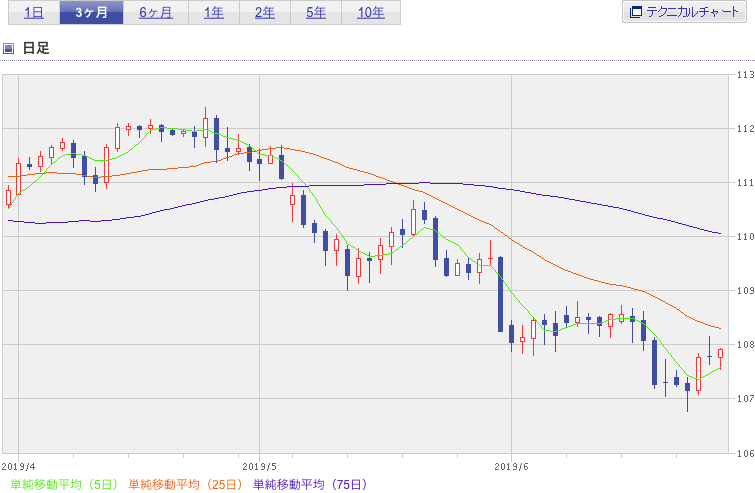Open the テクニカルチャート button

click(x=684, y=12)
